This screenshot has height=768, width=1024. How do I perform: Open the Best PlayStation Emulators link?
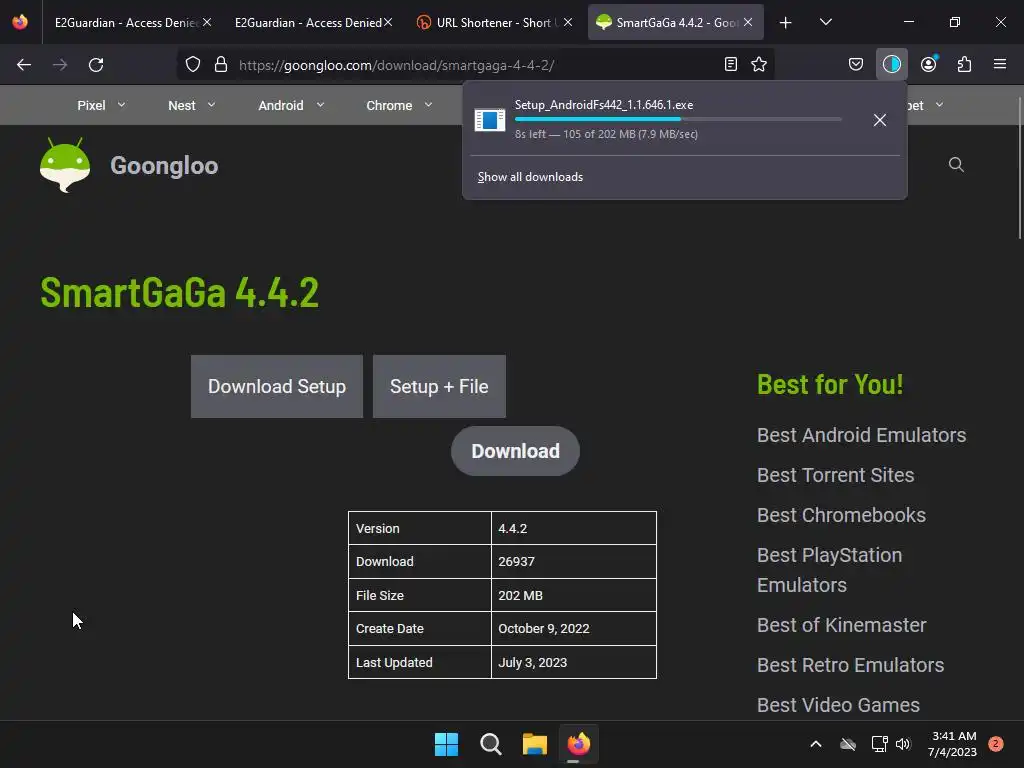point(829,570)
